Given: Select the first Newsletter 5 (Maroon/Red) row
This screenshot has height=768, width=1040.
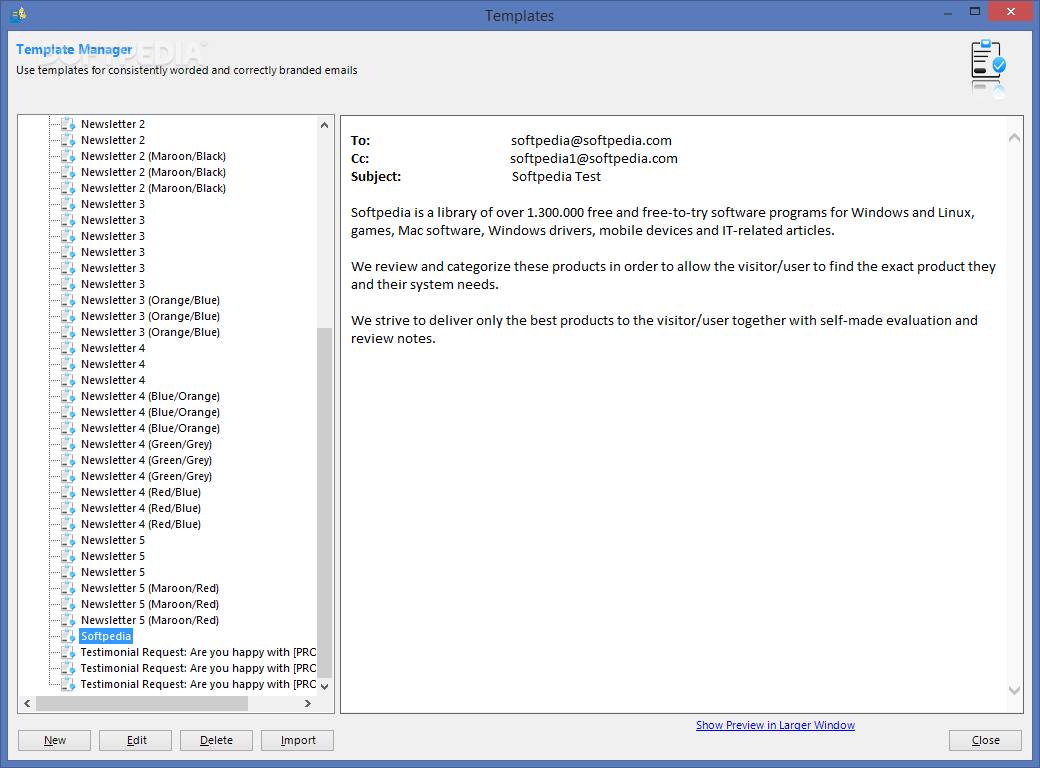Looking at the screenshot, I should pyautogui.click(x=150, y=588).
